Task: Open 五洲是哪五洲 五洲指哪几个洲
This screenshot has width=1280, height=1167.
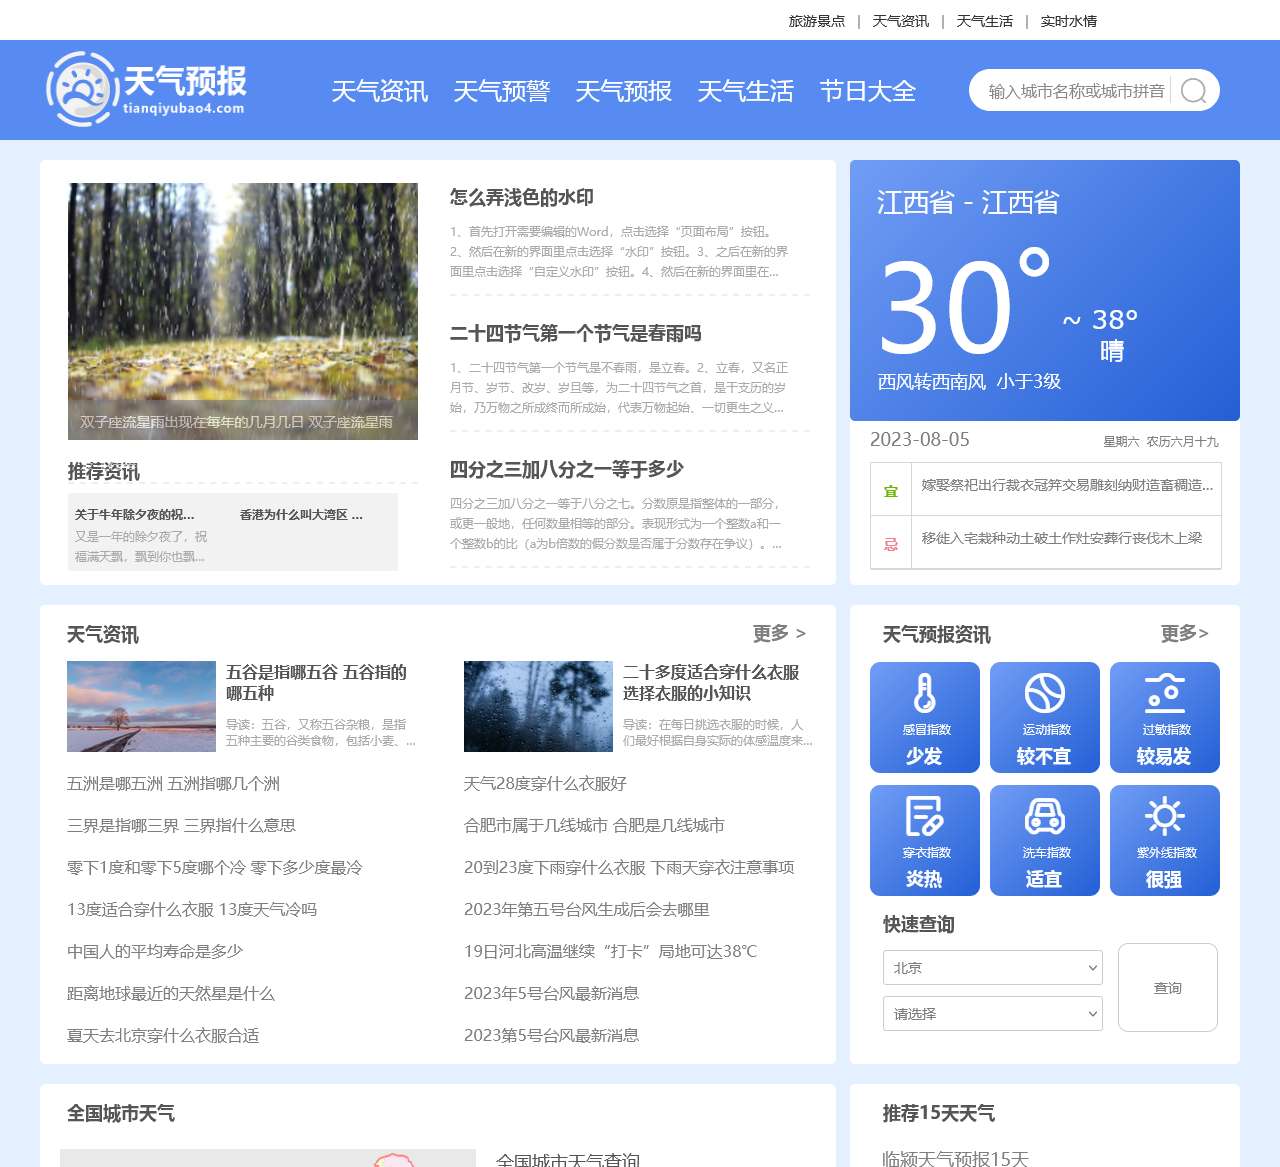Action: tap(174, 783)
